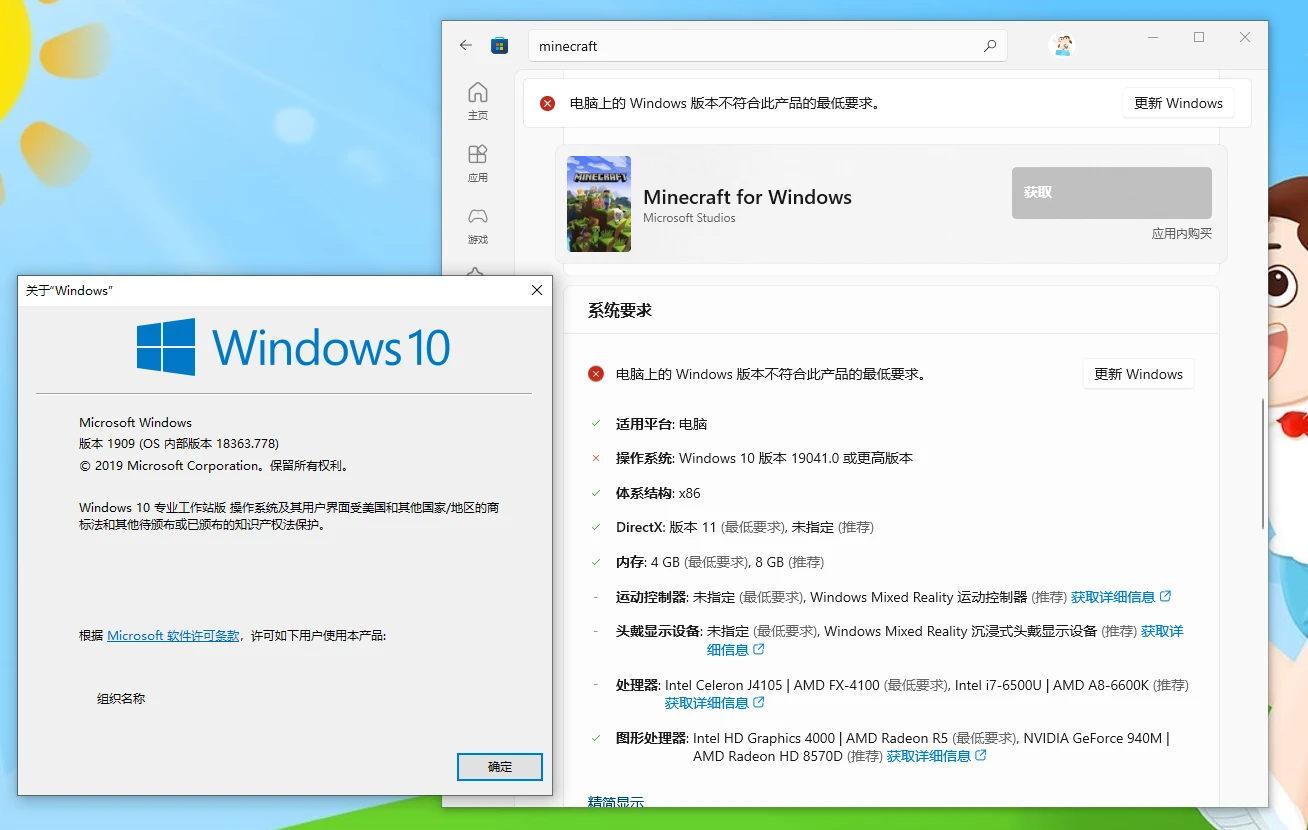Click 更新 Windows in system requirements section
This screenshot has width=1308, height=830.
pyautogui.click(x=1138, y=374)
